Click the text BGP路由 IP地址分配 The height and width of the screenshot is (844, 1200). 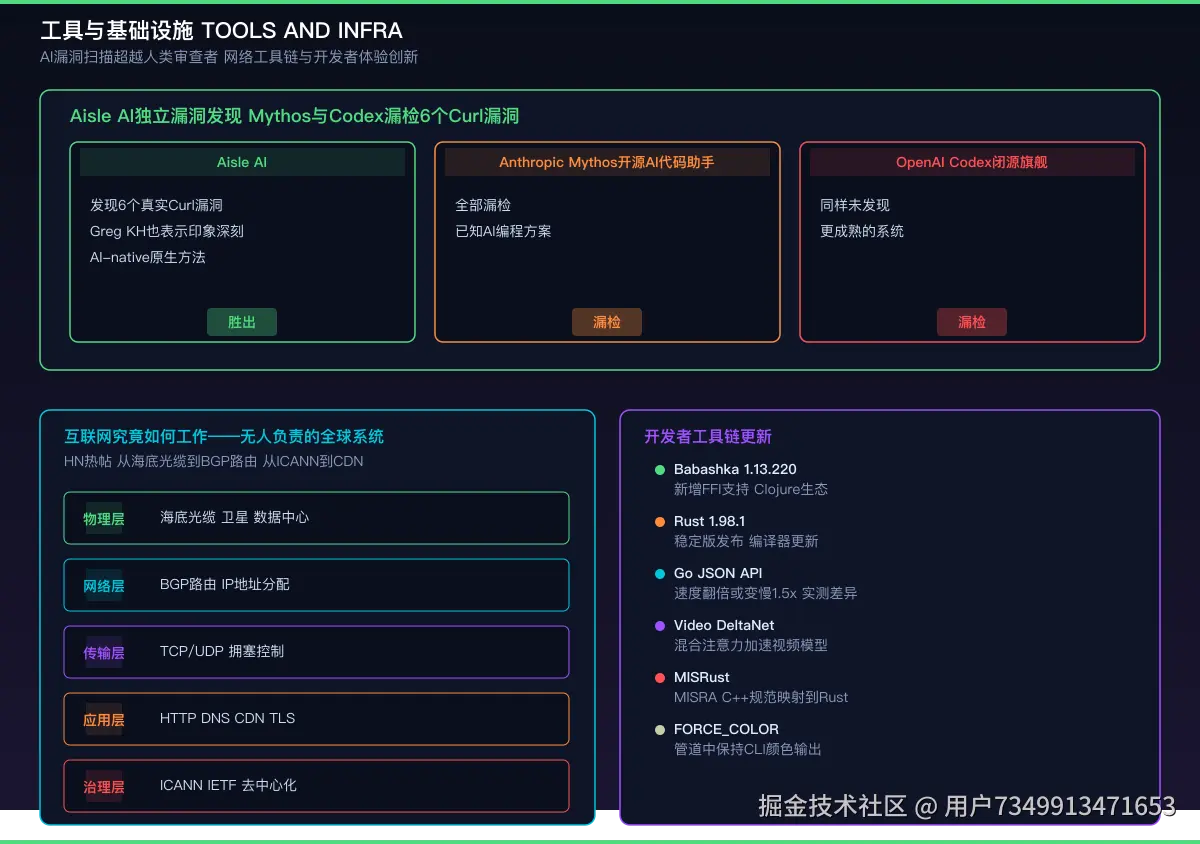tap(225, 584)
